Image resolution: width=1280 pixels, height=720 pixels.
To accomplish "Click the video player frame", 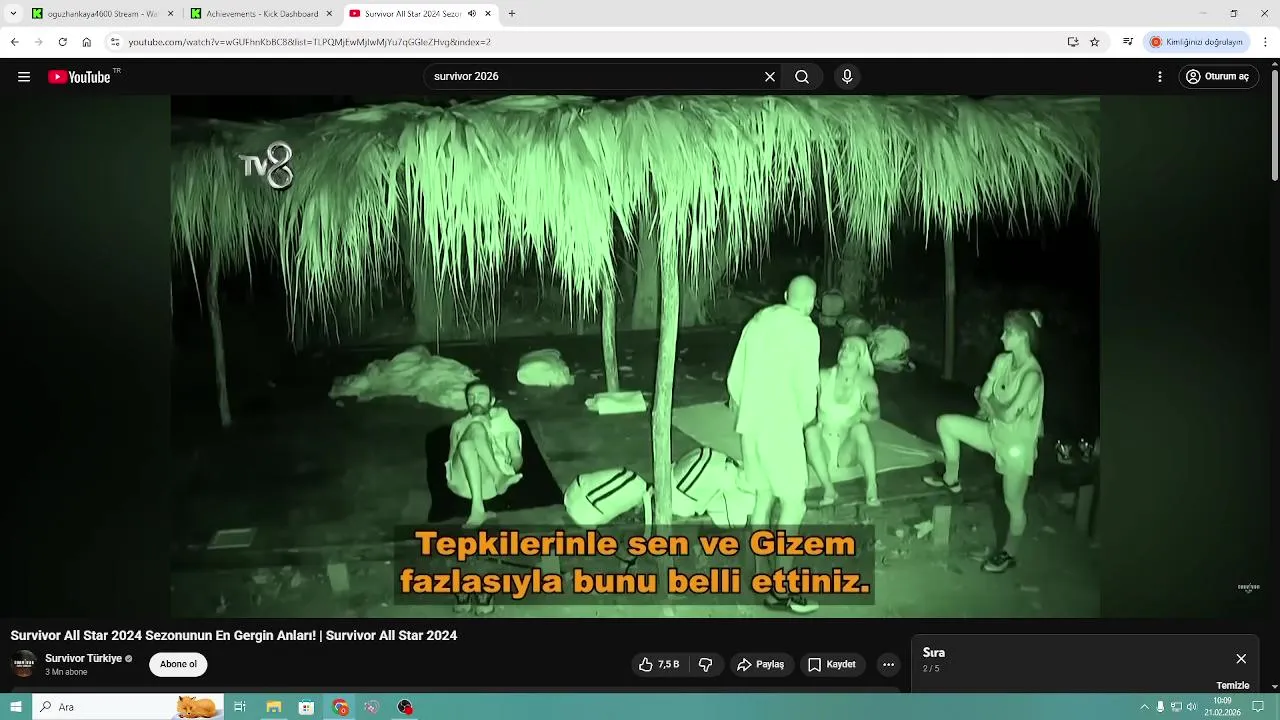I will click(x=635, y=356).
